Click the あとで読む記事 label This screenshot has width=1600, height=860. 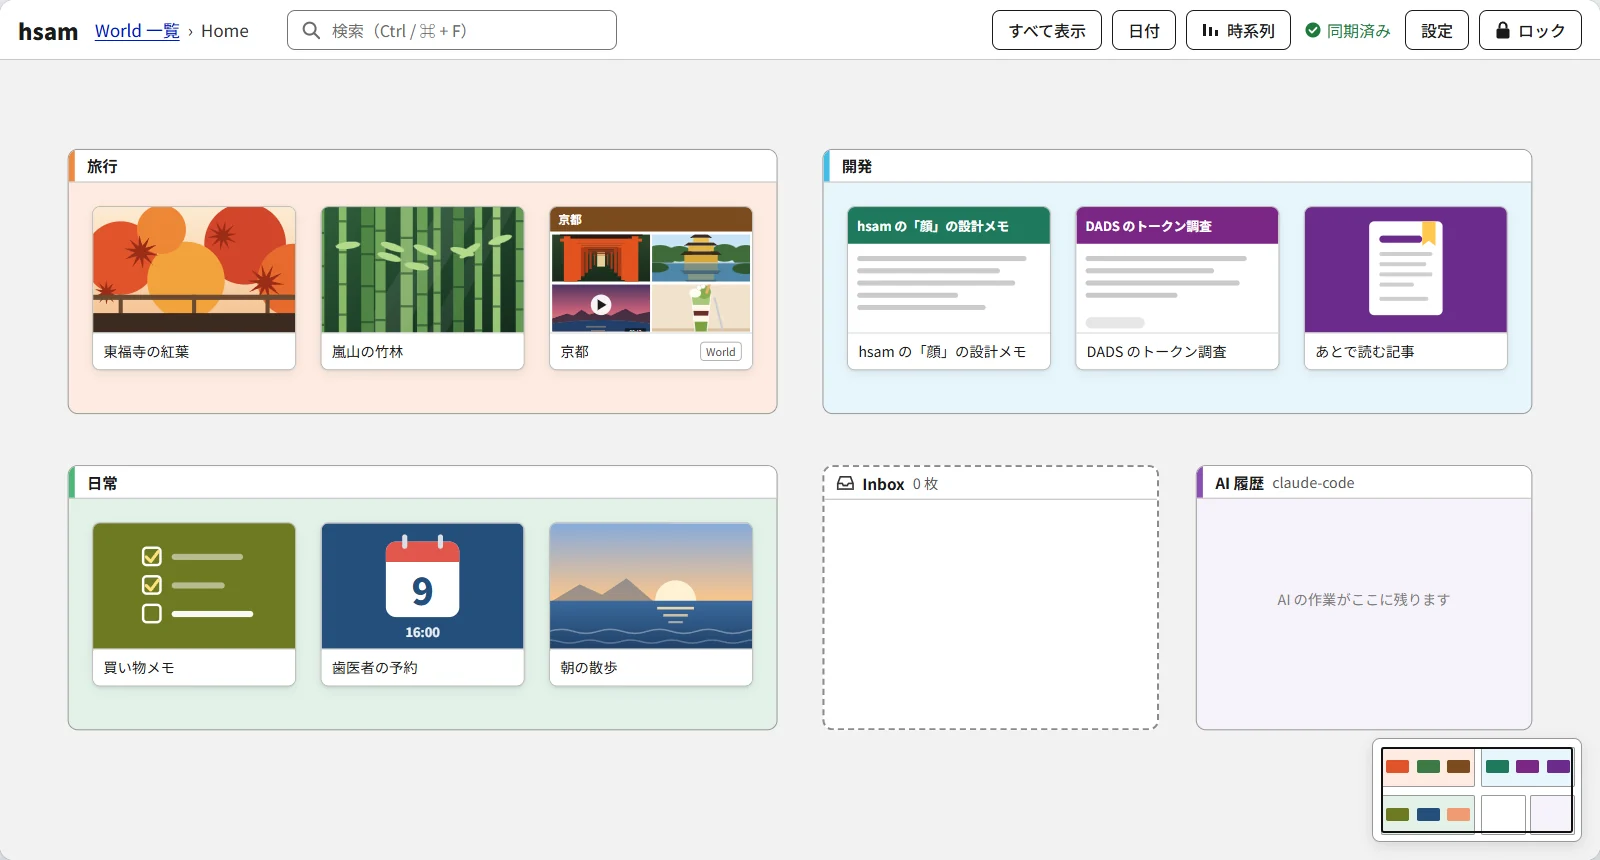point(1365,352)
